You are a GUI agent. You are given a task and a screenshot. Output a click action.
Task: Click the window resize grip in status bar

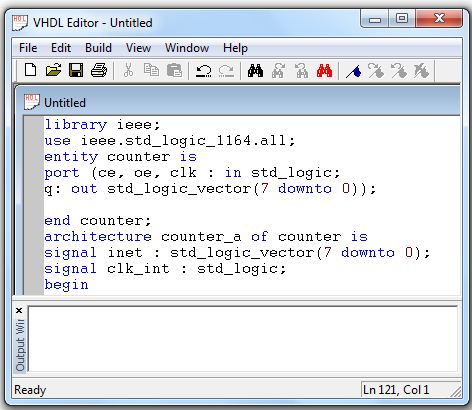coord(455,391)
